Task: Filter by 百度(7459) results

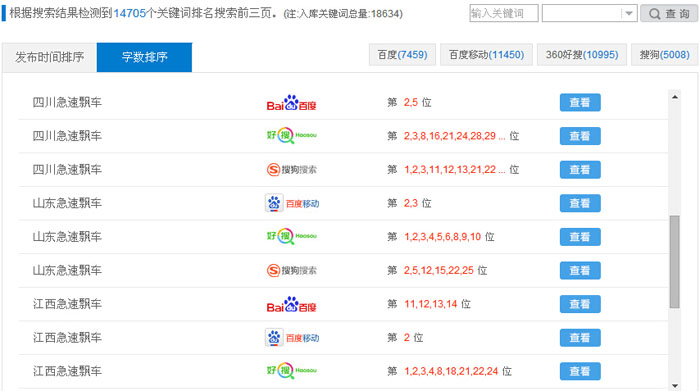Action: [x=402, y=55]
